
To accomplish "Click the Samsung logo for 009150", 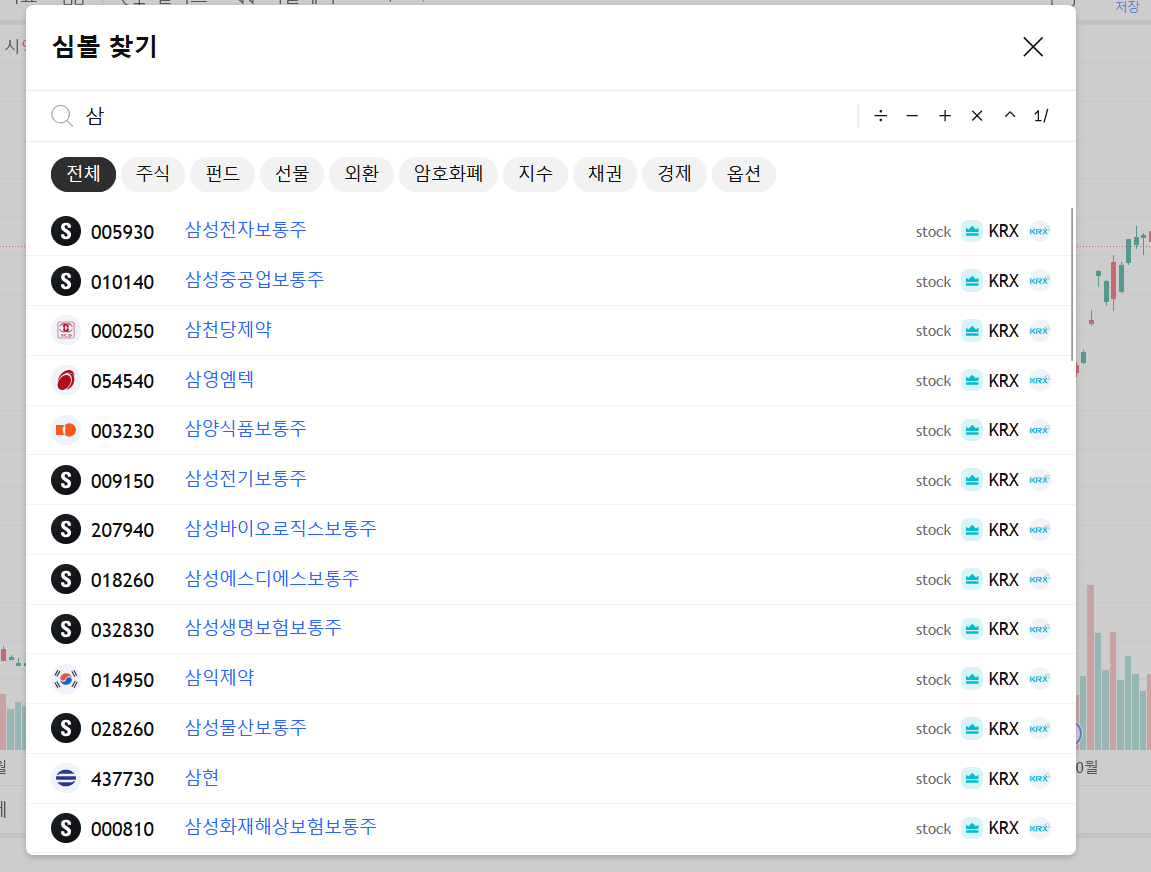I will pyautogui.click(x=65, y=480).
